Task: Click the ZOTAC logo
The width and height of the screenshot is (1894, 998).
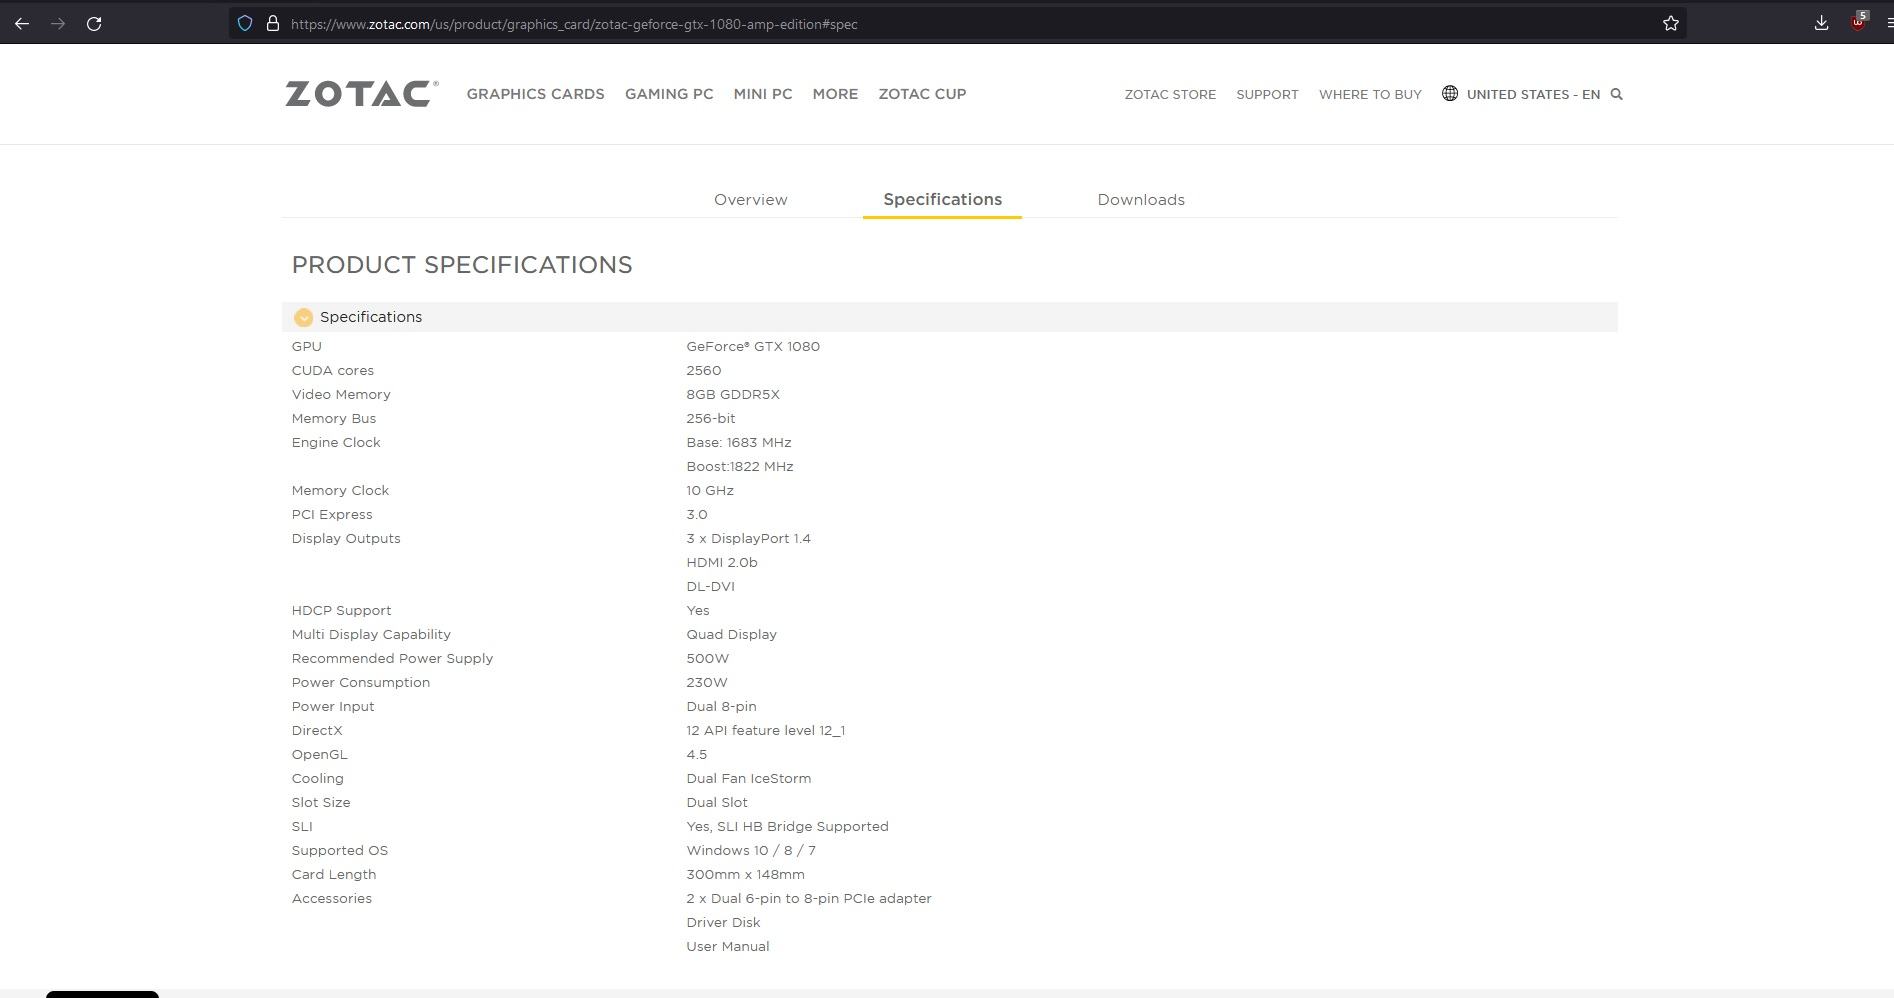Action: click(361, 94)
